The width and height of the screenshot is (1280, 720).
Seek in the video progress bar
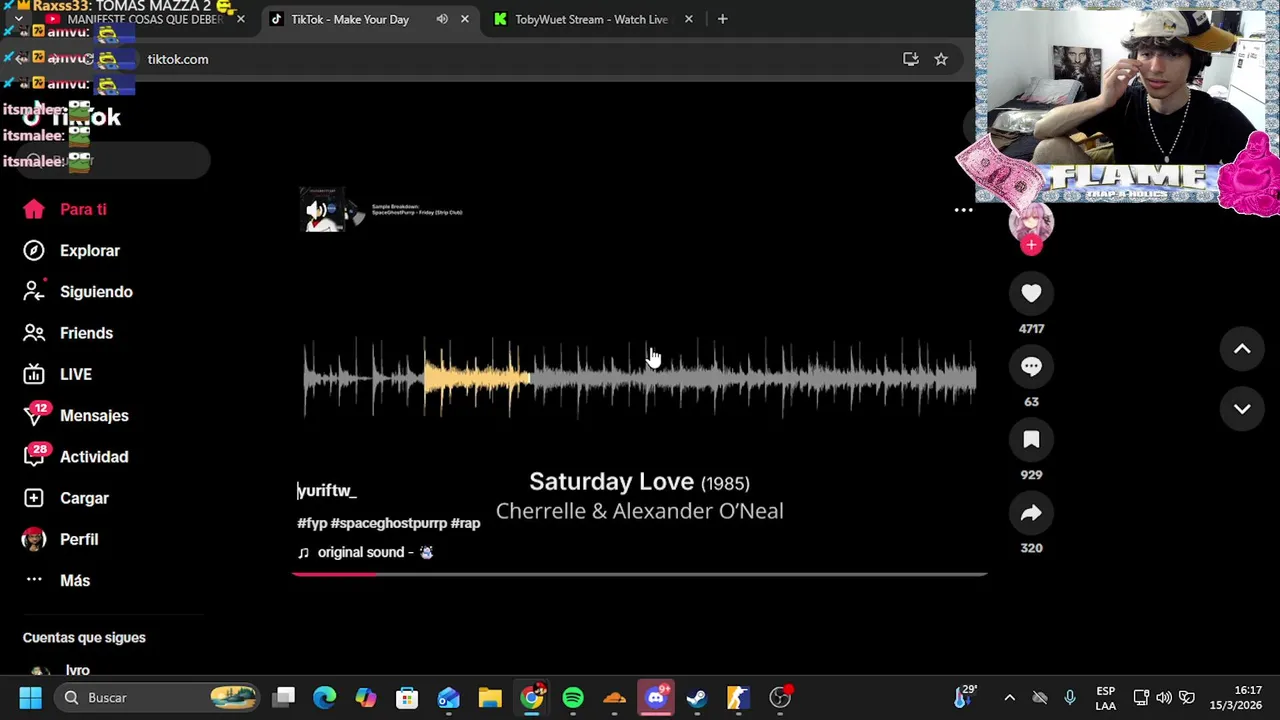coord(640,575)
